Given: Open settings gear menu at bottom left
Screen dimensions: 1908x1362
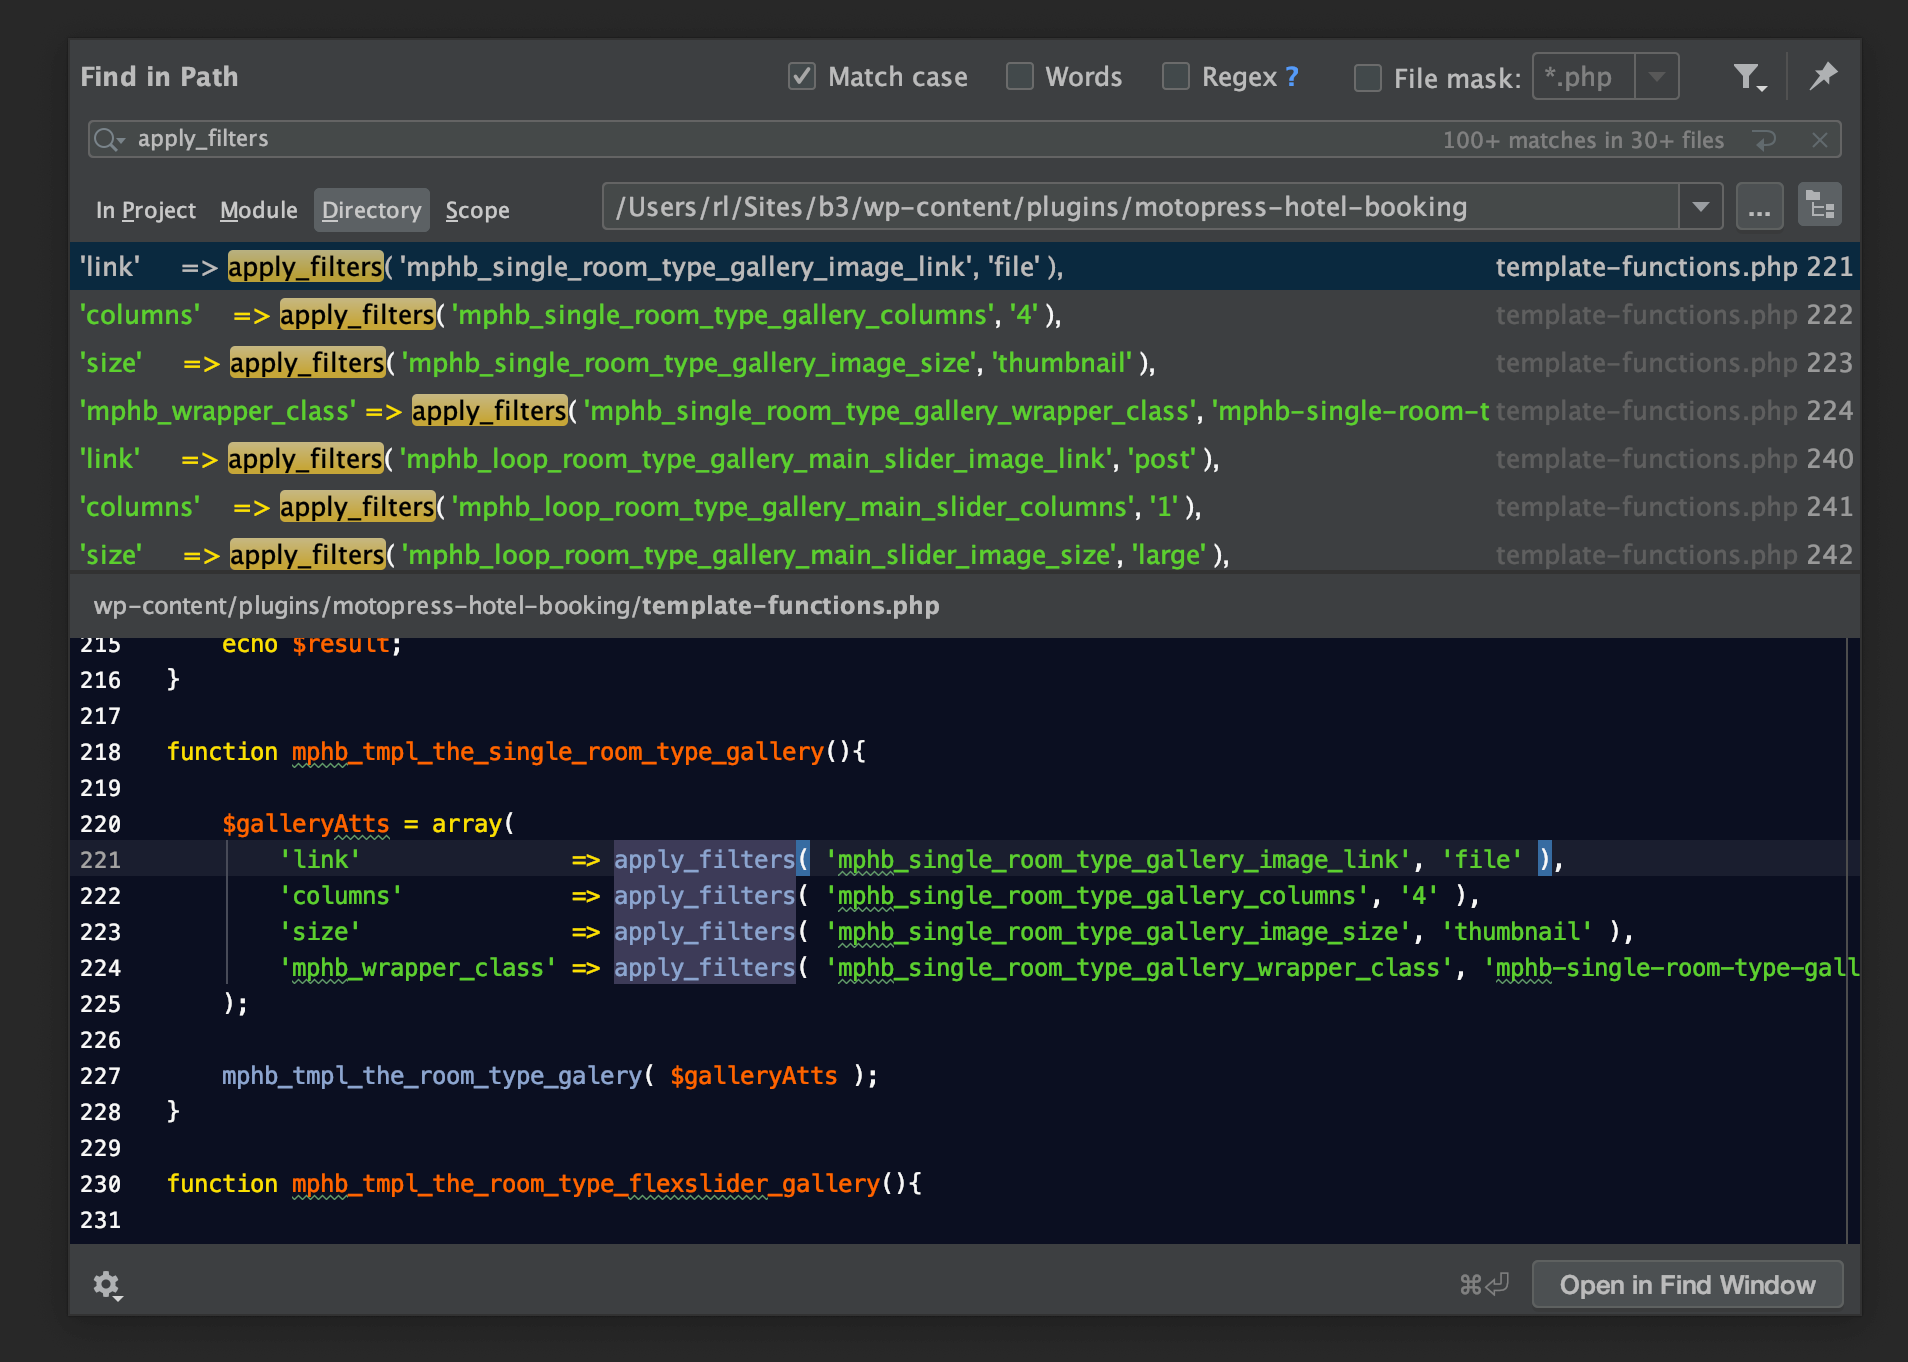Looking at the screenshot, I should coord(107,1285).
